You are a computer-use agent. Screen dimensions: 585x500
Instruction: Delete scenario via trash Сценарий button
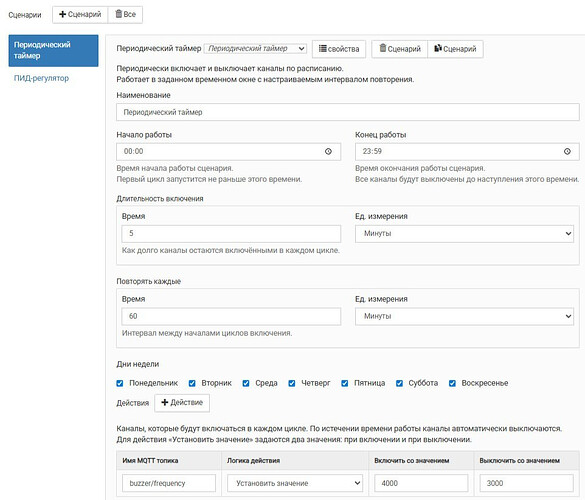(x=400, y=49)
